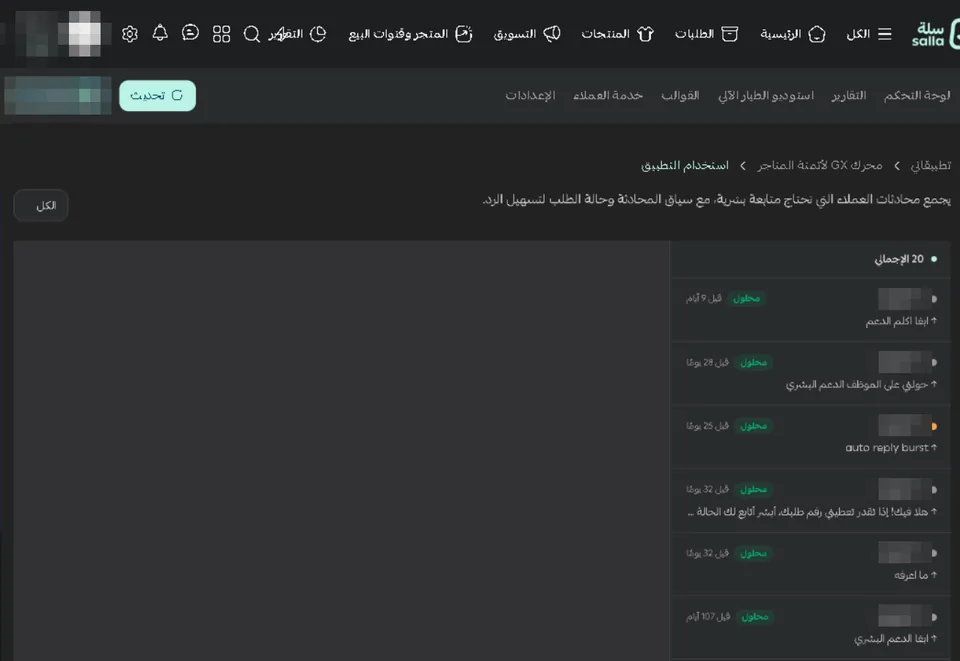Open المتجر وقنوات البيع menu

click(x=410, y=34)
